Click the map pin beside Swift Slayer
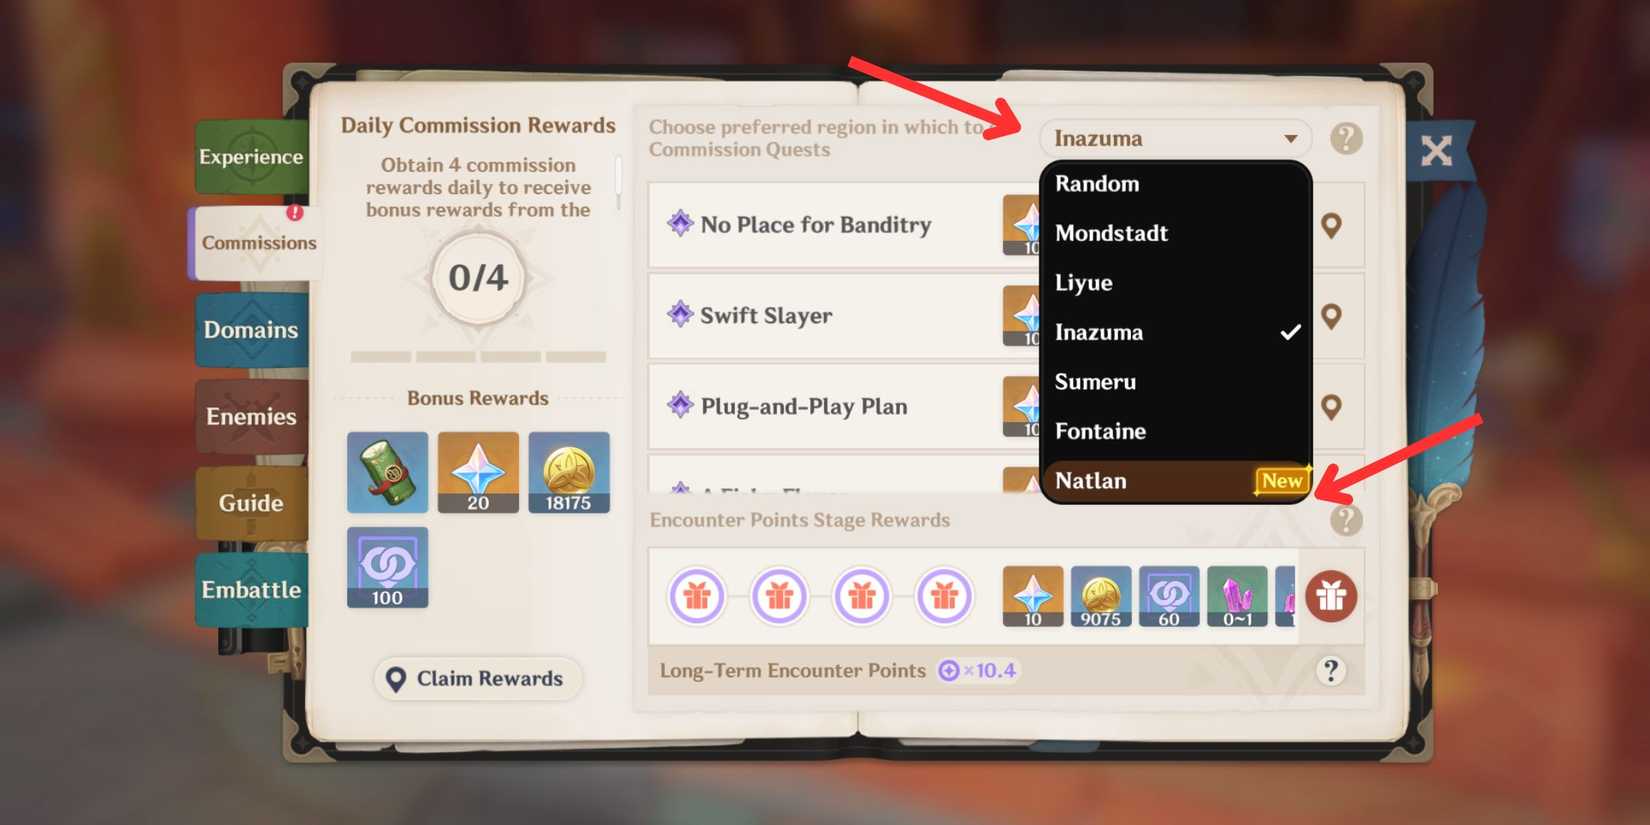Image resolution: width=1650 pixels, height=825 pixels. 1331,317
